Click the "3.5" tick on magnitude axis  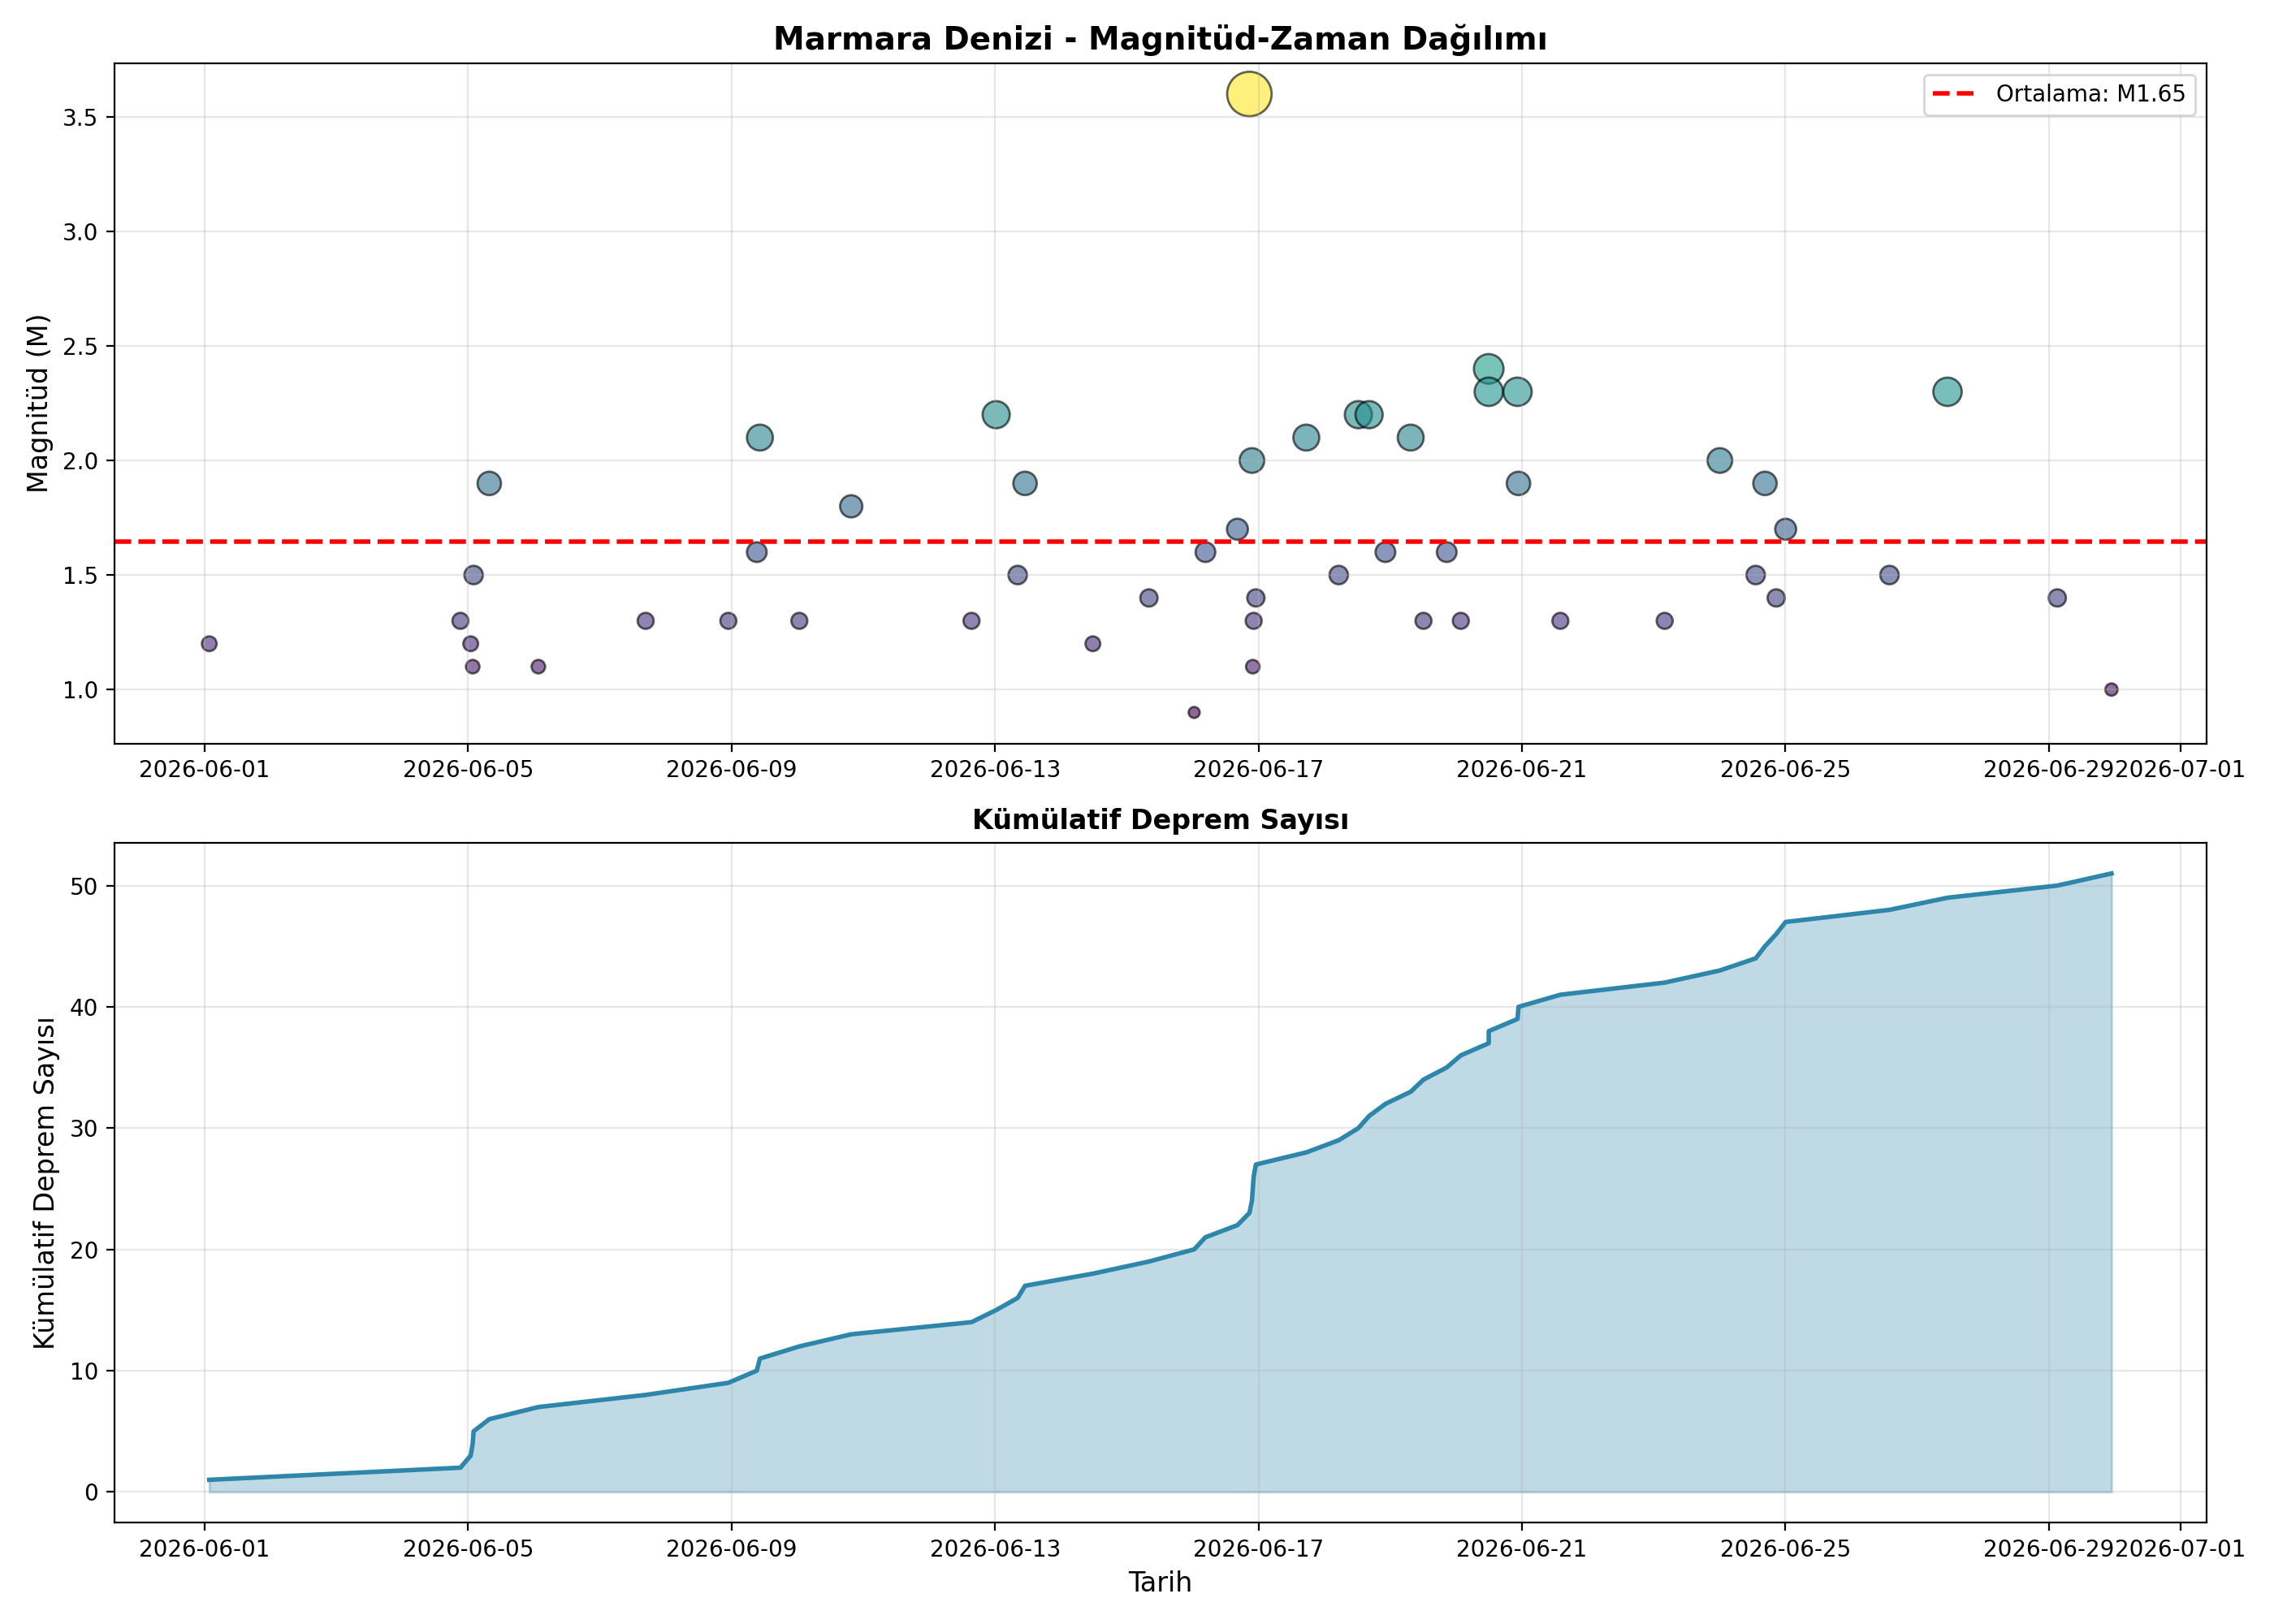pyautogui.click(x=80, y=118)
